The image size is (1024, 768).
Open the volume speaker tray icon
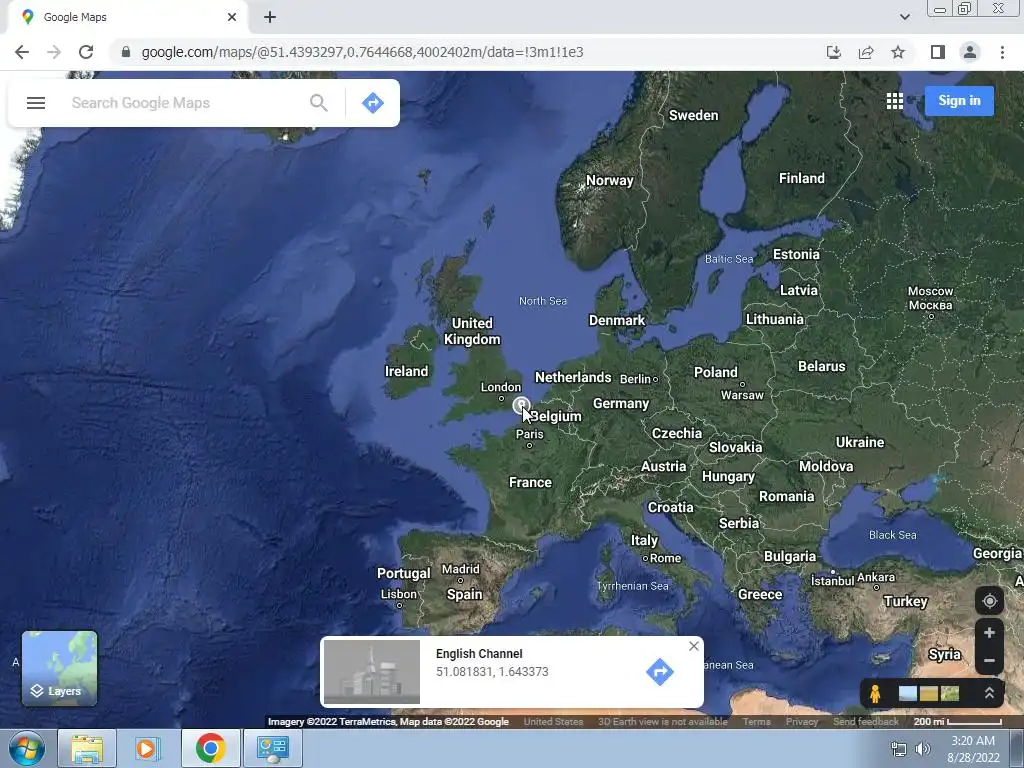coord(923,749)
